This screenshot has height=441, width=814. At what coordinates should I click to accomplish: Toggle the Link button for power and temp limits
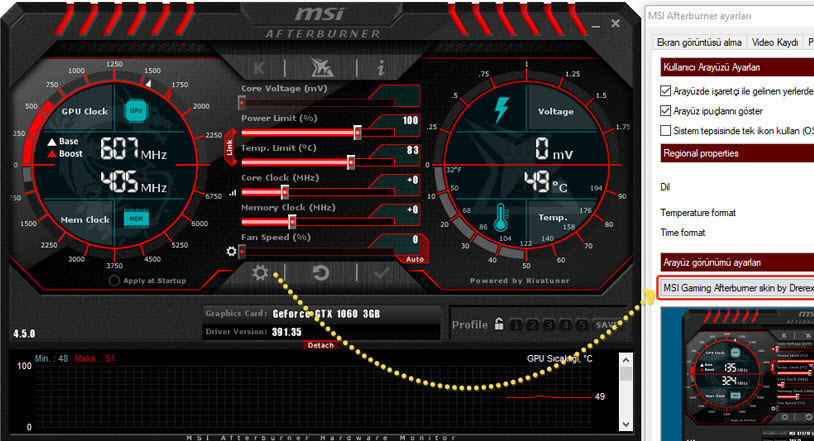(x=229, y=147)
